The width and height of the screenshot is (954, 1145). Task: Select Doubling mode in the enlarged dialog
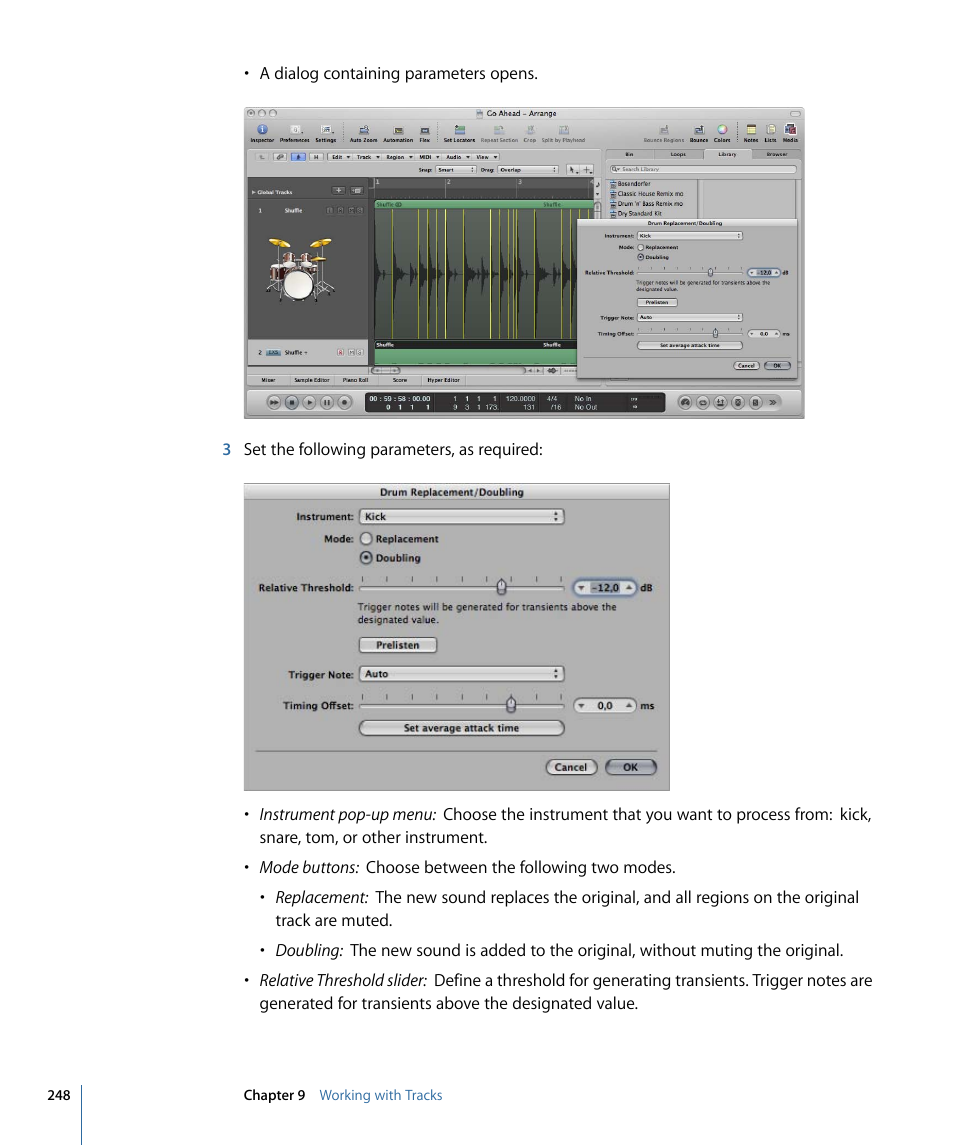coord(367,558)
